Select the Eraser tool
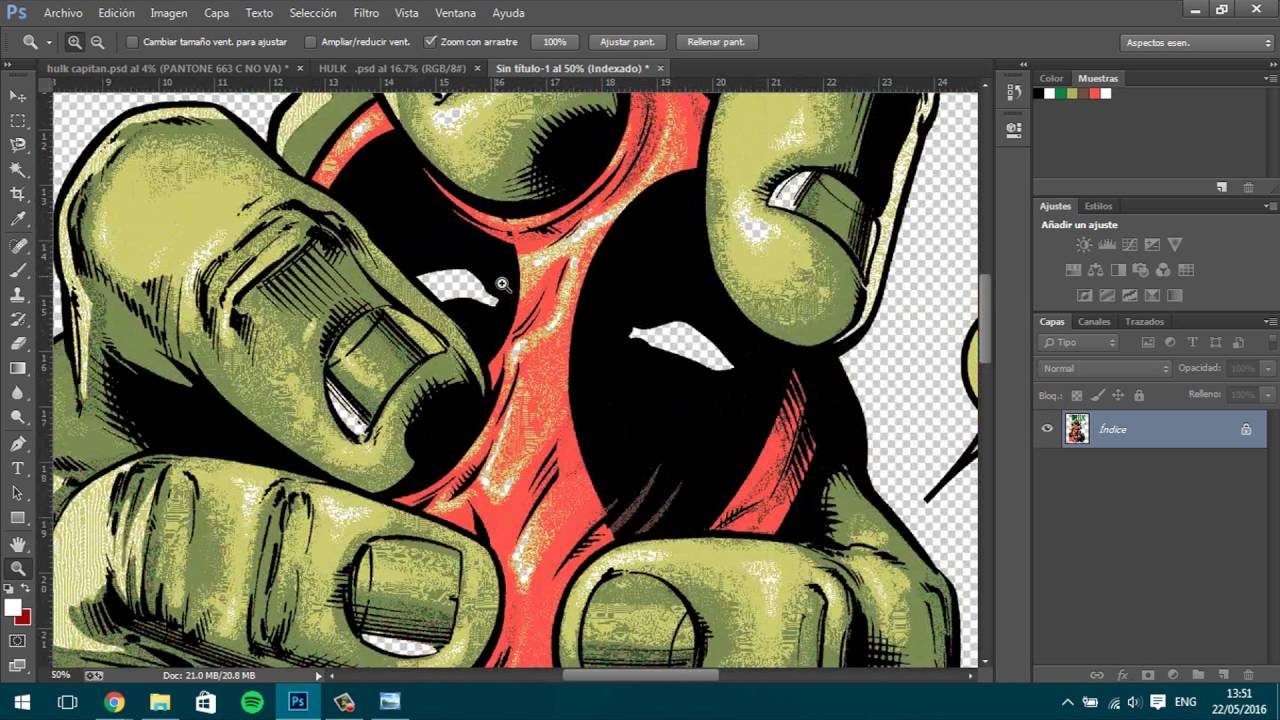Image resolution: width=1280 pixels, height=720 pixels. (18, 344)
